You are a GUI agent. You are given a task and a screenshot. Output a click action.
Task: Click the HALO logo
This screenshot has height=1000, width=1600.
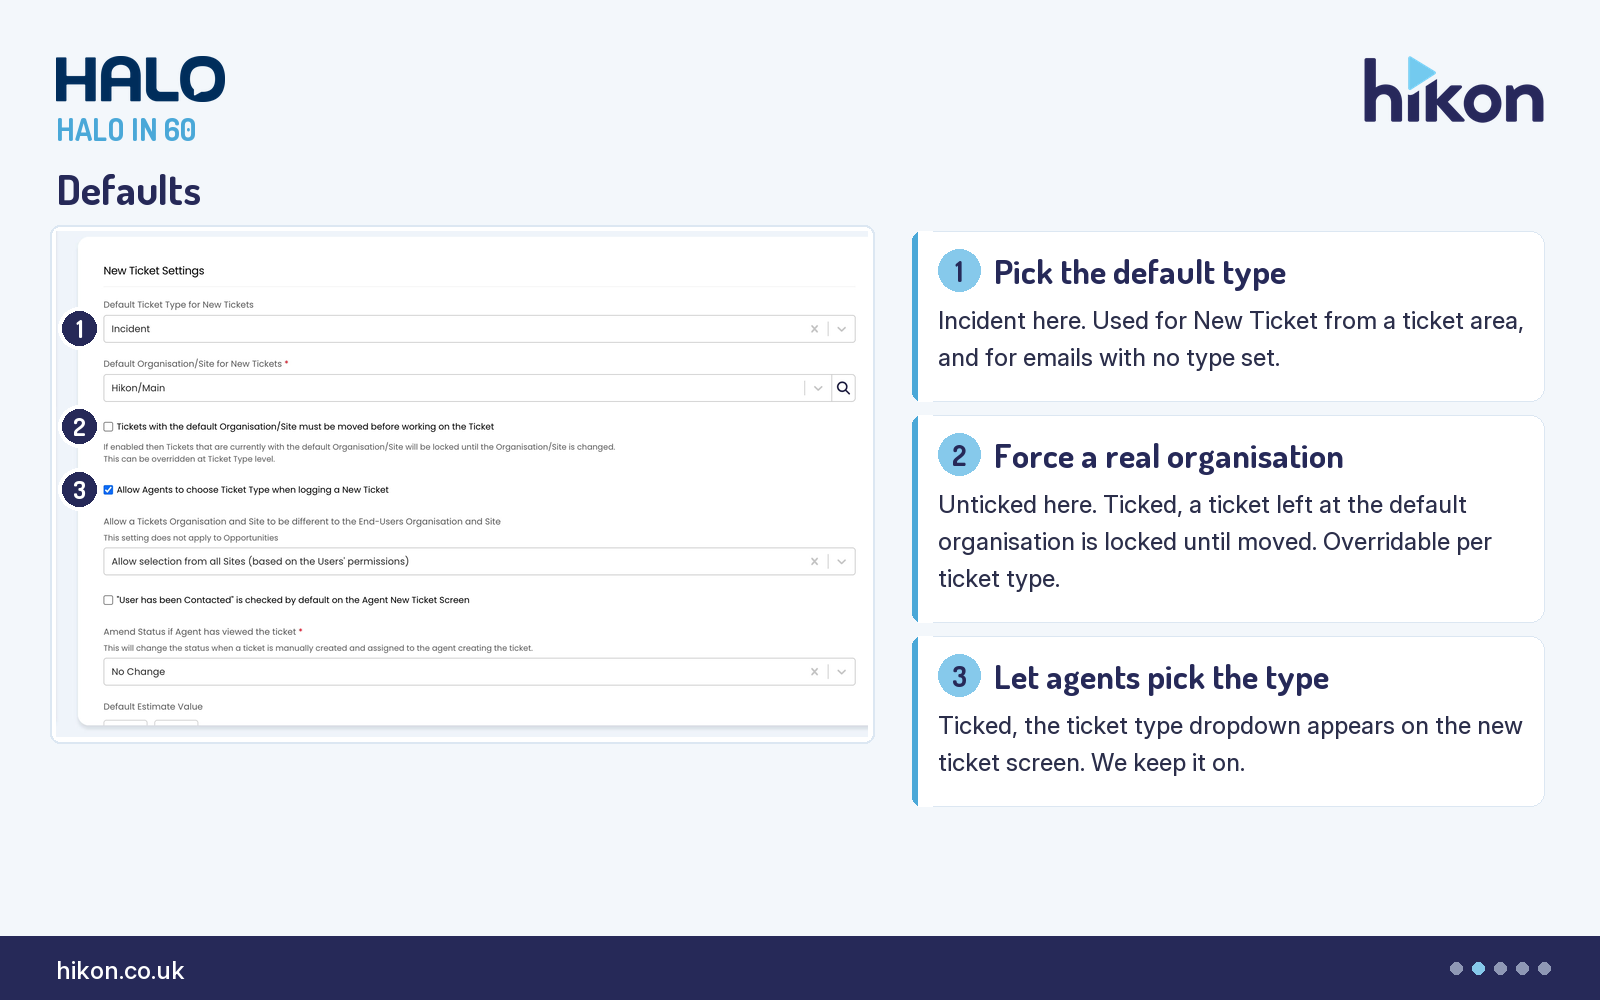click(140, 79)
